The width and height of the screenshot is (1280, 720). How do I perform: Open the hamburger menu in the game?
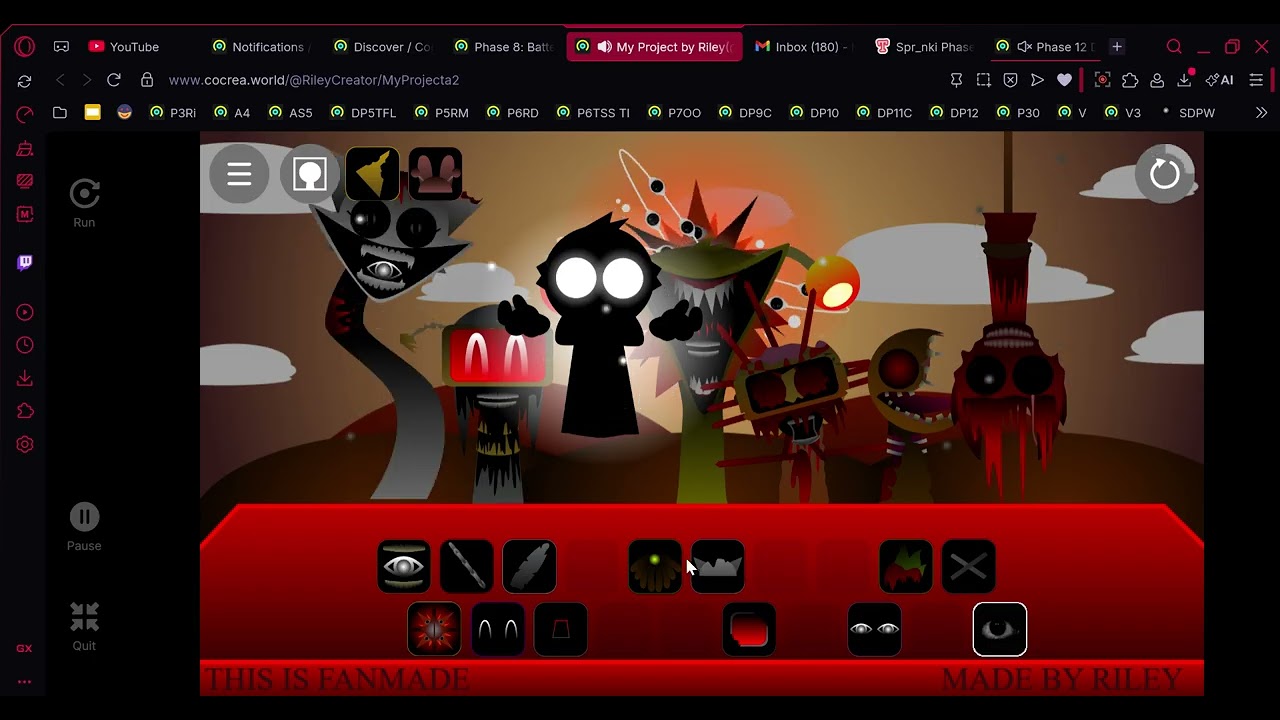[239, 175]
